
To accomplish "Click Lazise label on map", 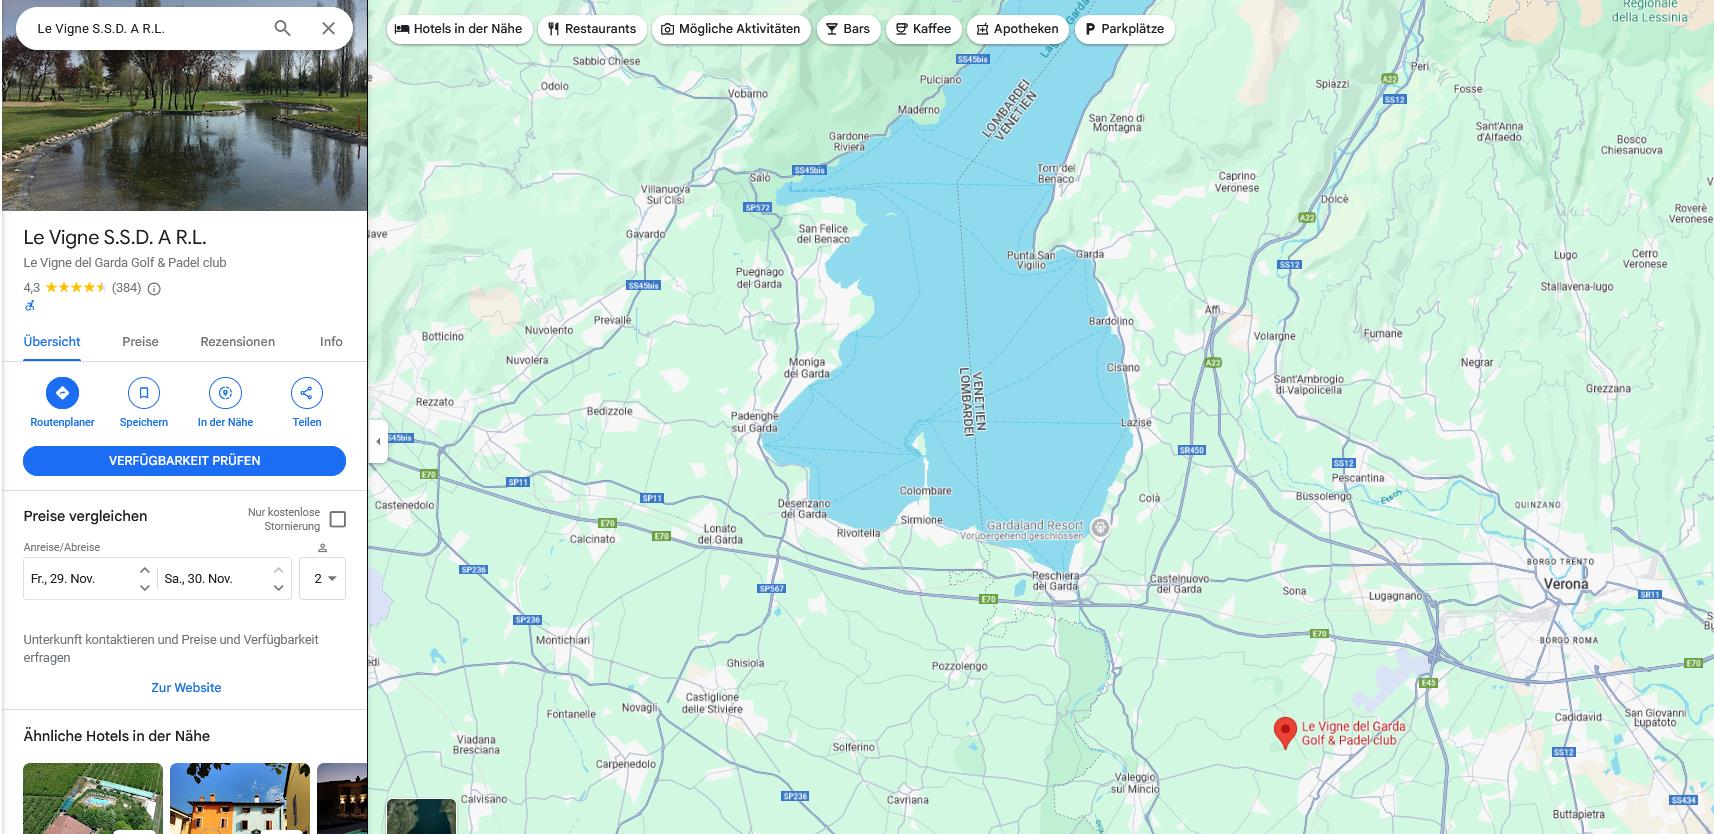I will click(1136, 422).
